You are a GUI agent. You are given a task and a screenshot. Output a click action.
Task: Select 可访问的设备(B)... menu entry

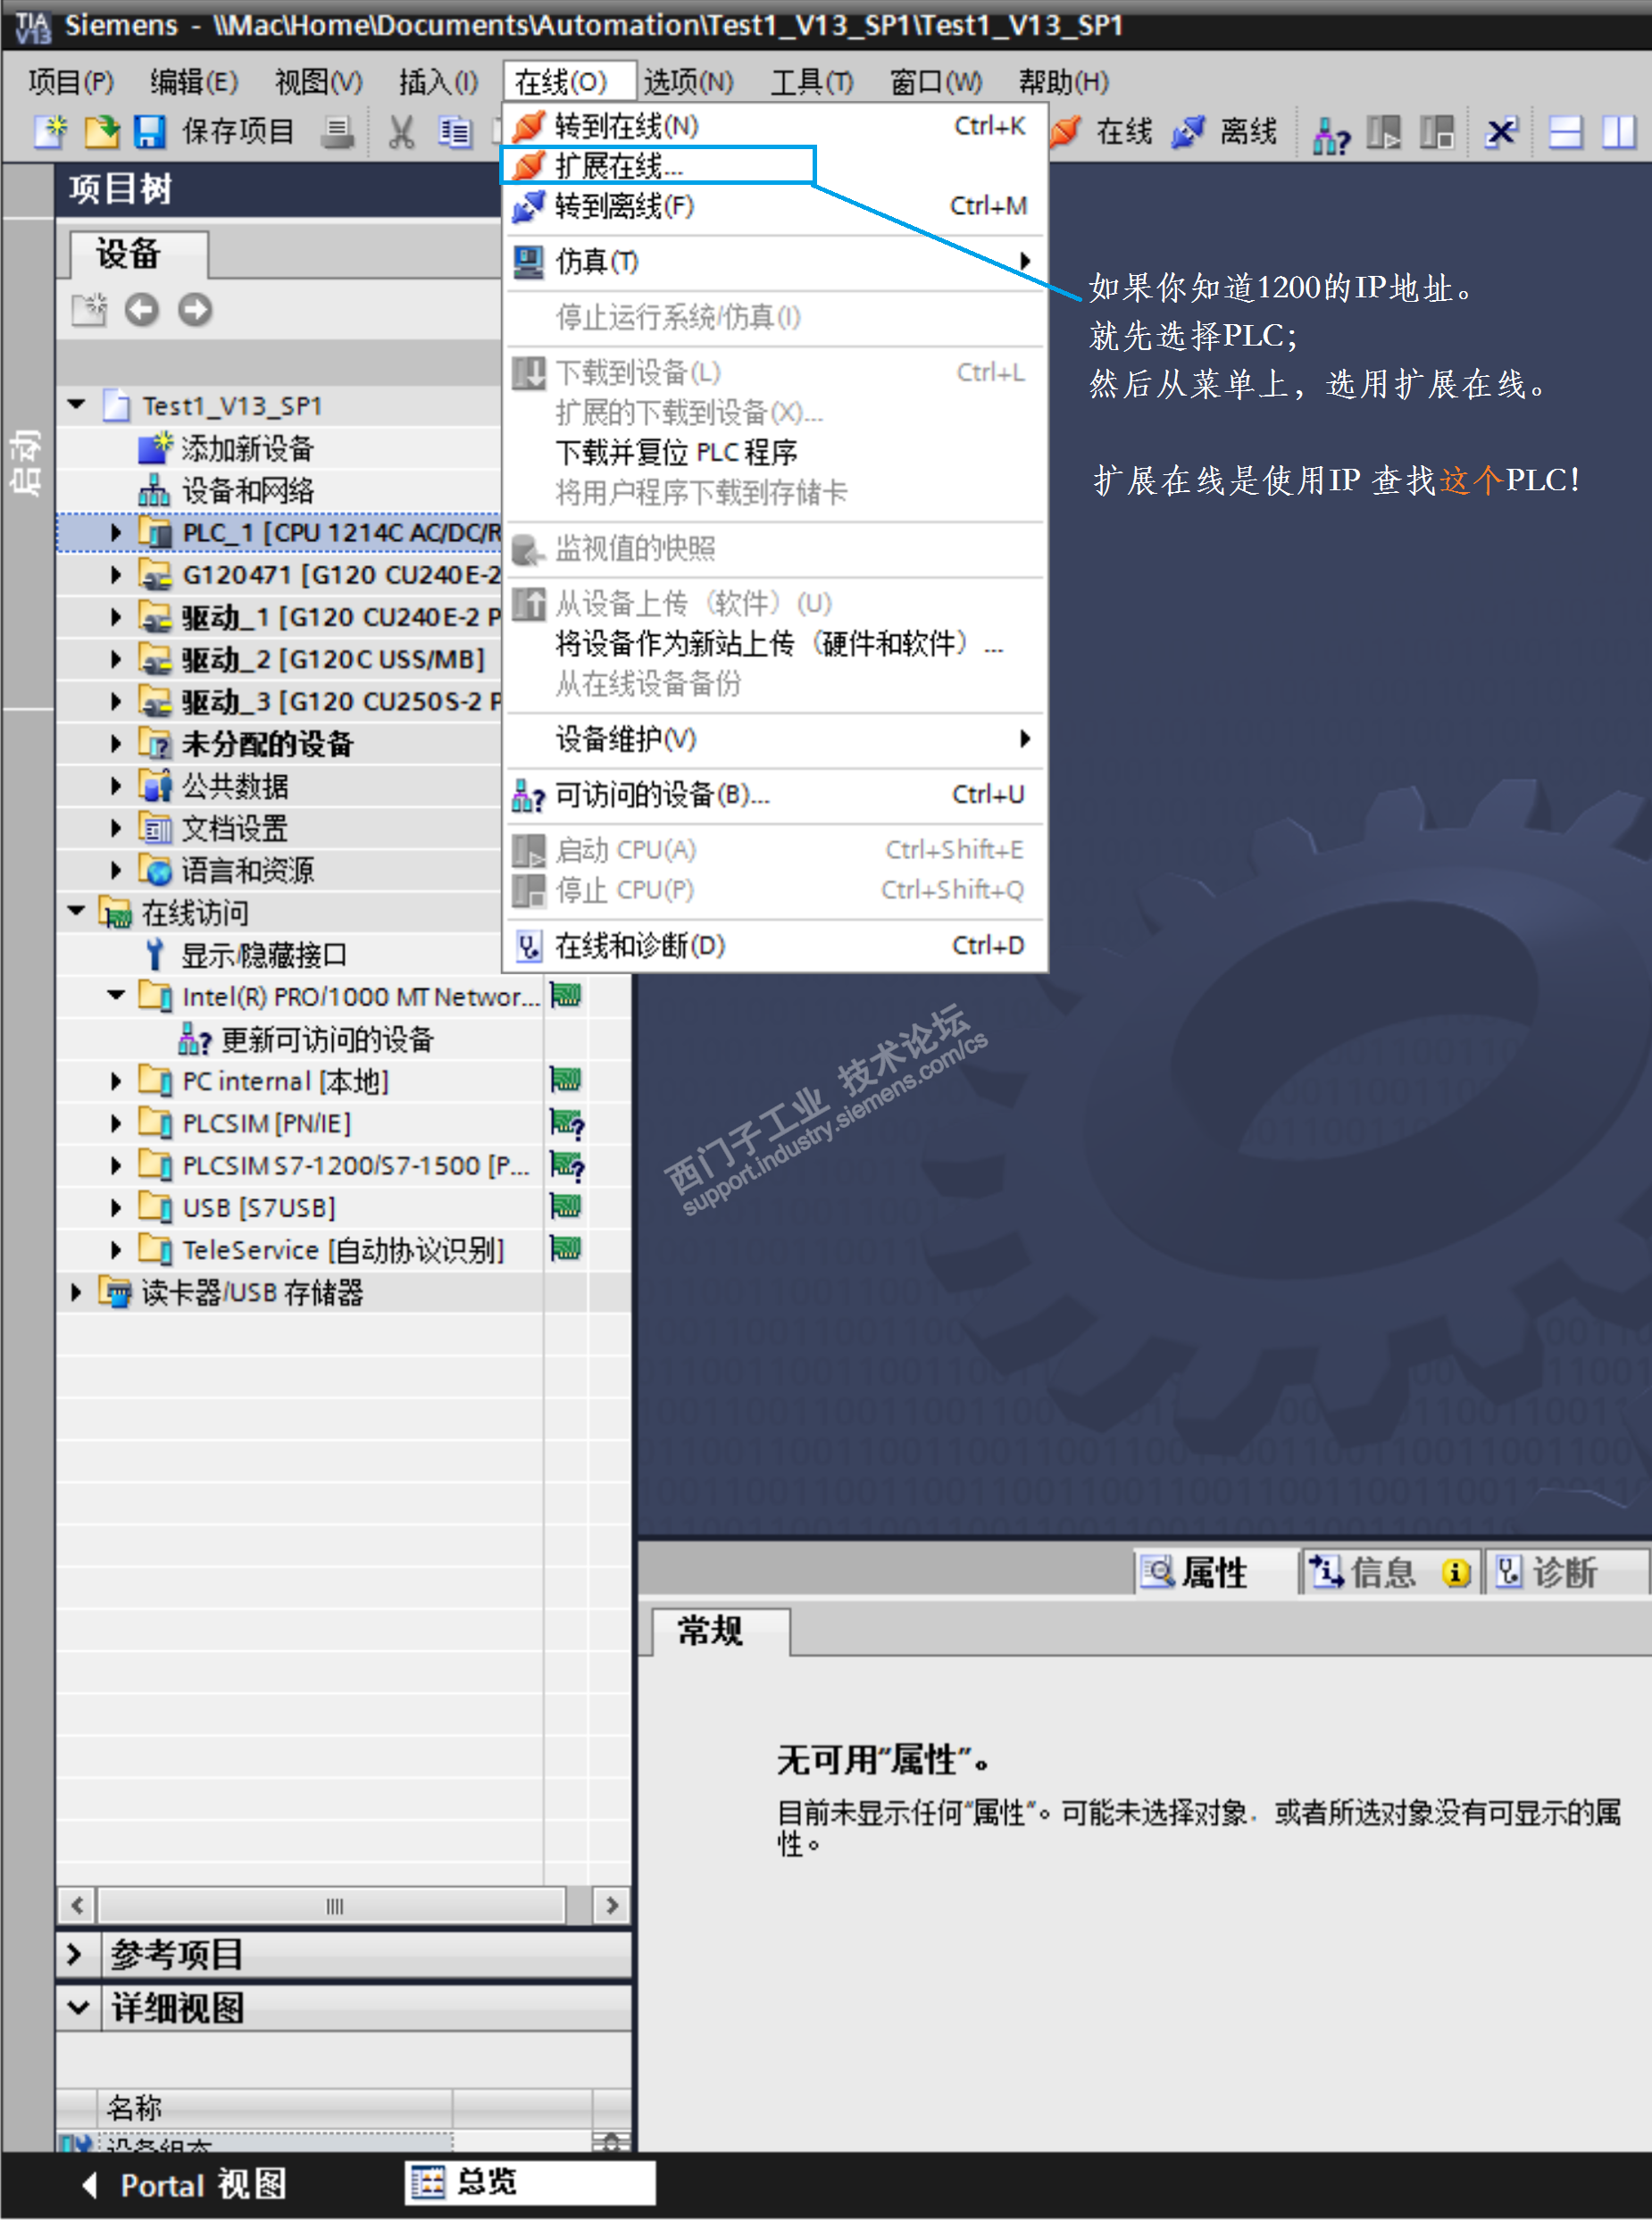click(x=775, y=795)
